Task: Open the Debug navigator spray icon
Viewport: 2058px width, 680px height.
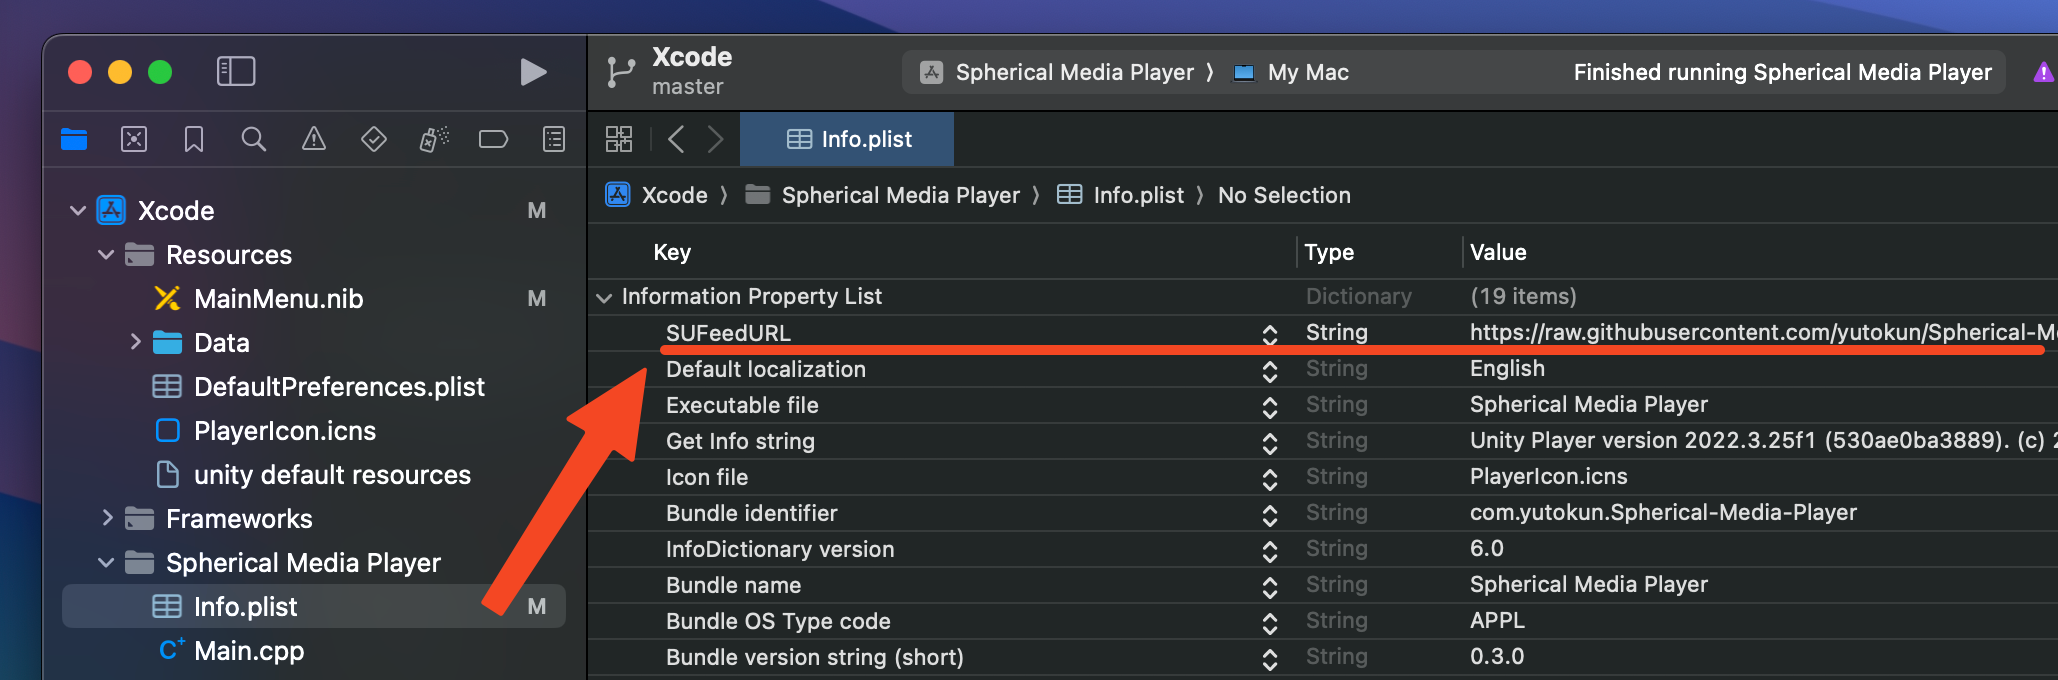Action: 434,139
